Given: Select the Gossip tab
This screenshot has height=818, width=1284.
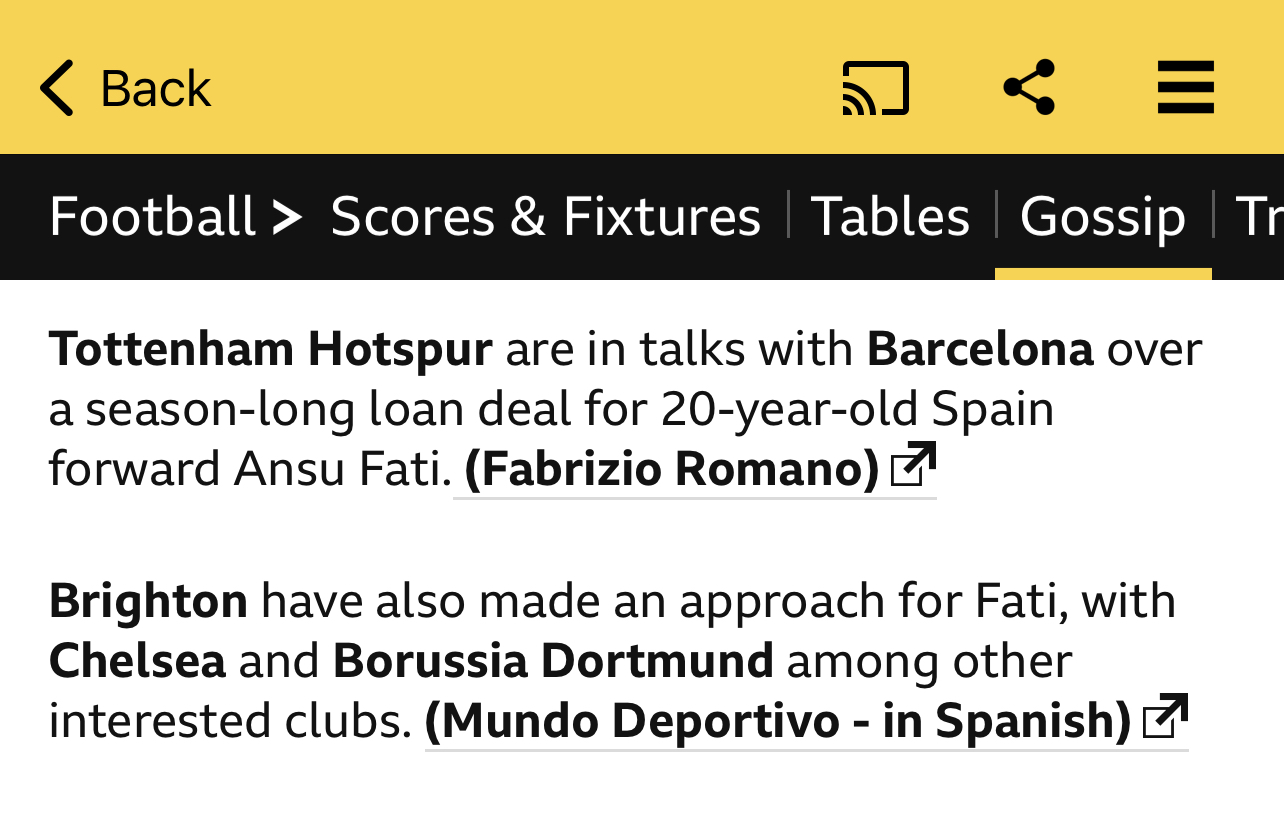Looking at the screenshot, I should click(x=1103, y=217).
